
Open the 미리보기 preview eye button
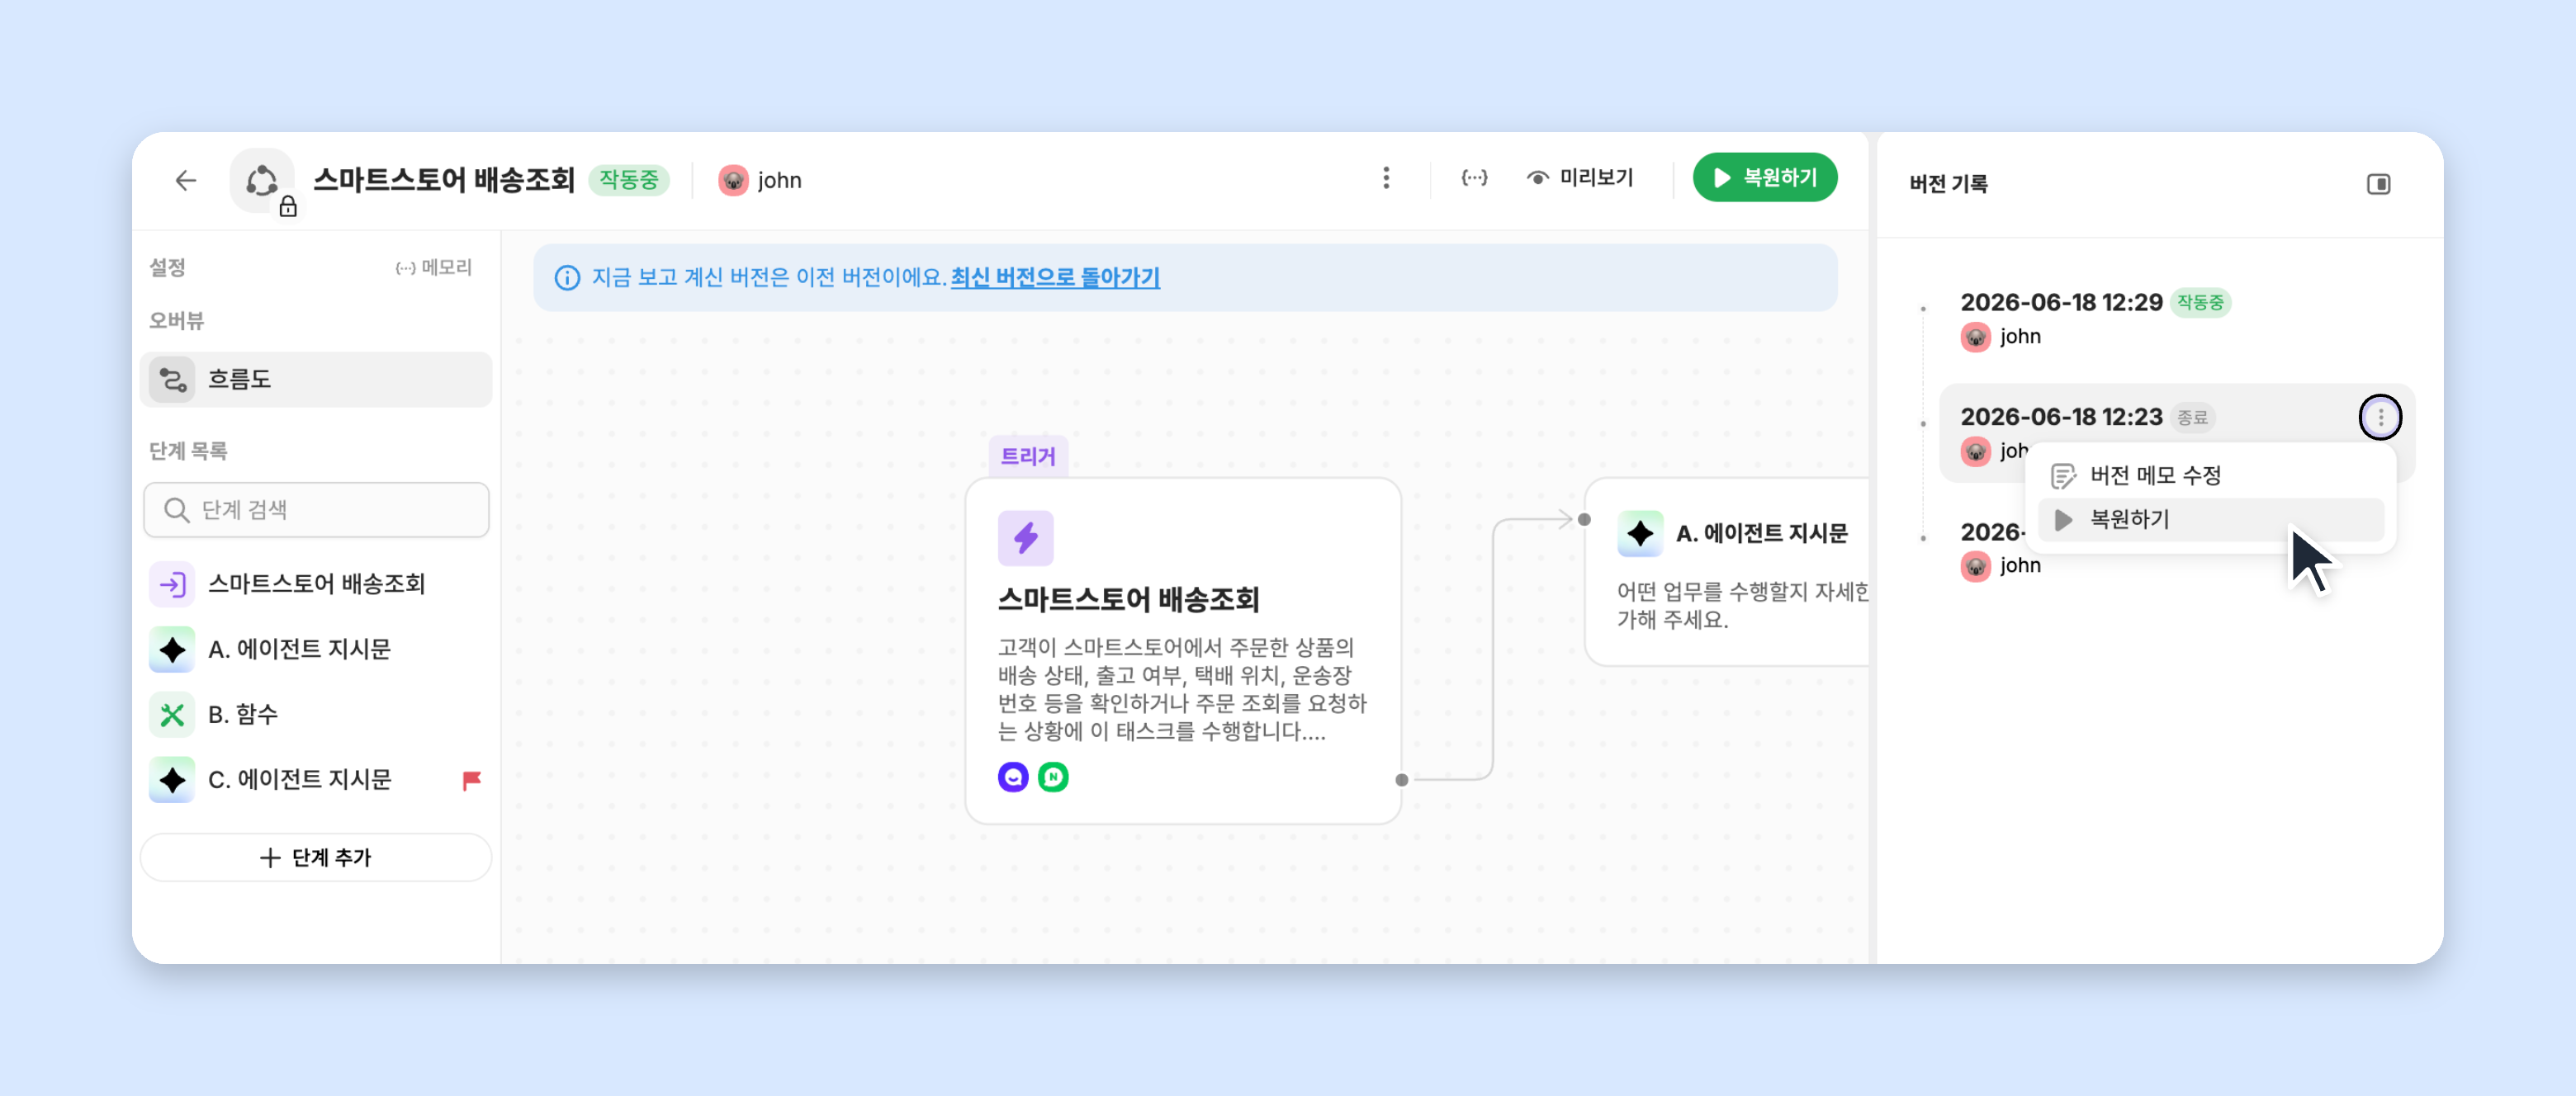(1580, 178)
